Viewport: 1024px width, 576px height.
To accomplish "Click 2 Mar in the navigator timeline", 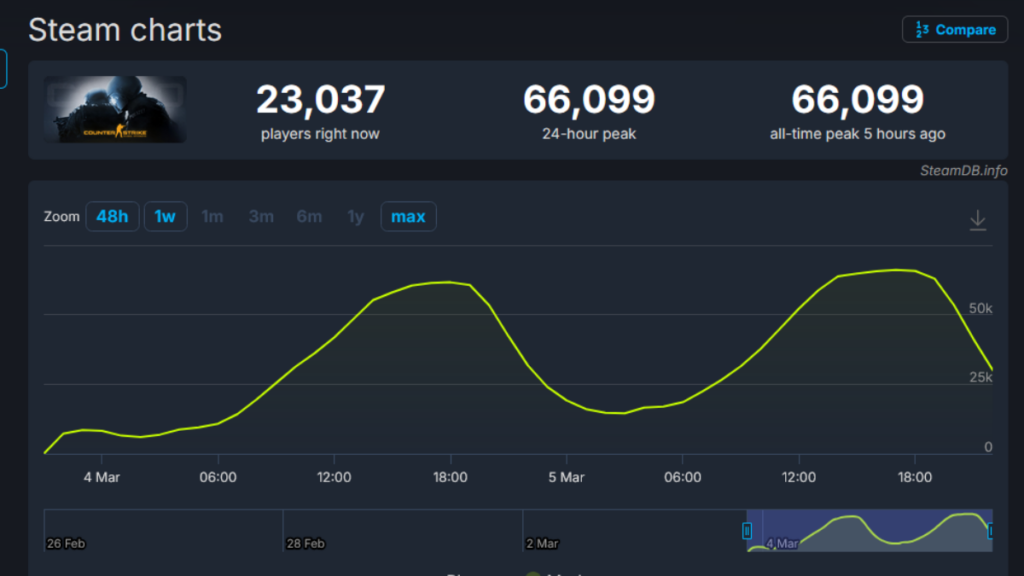I will pyautogui.click(x=542, y=543).
